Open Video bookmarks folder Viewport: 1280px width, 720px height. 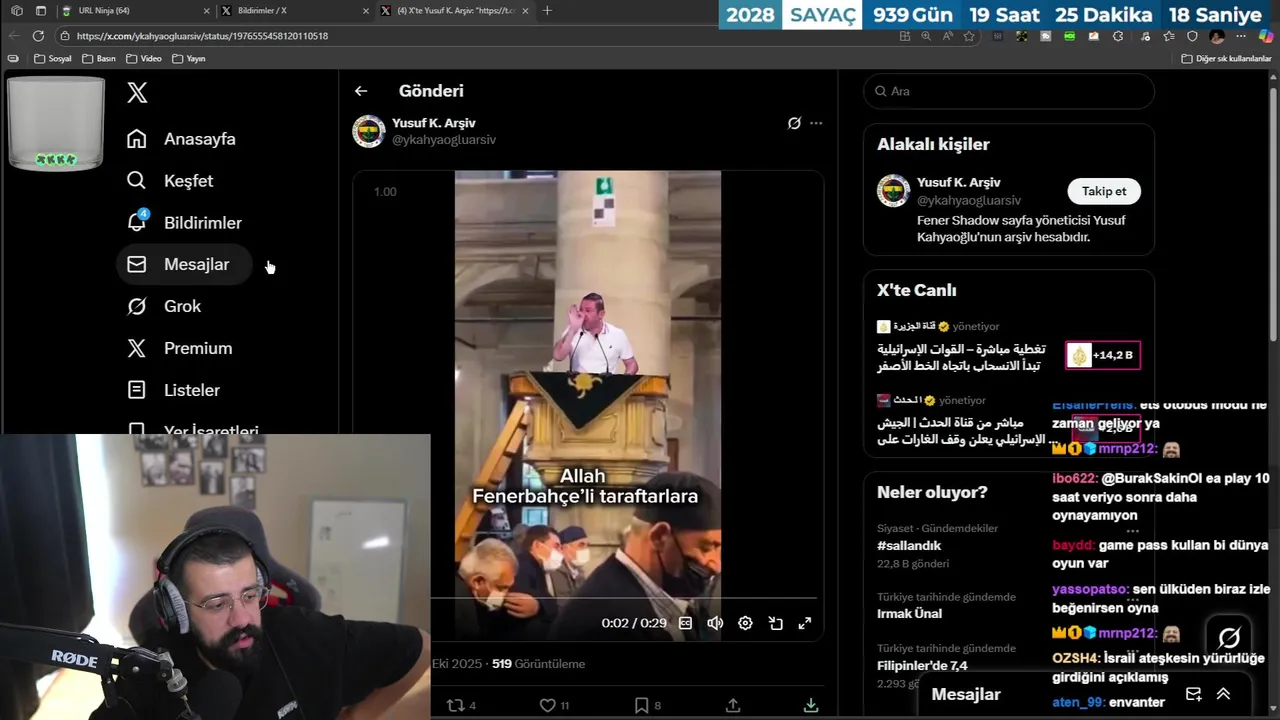(144, 59)
